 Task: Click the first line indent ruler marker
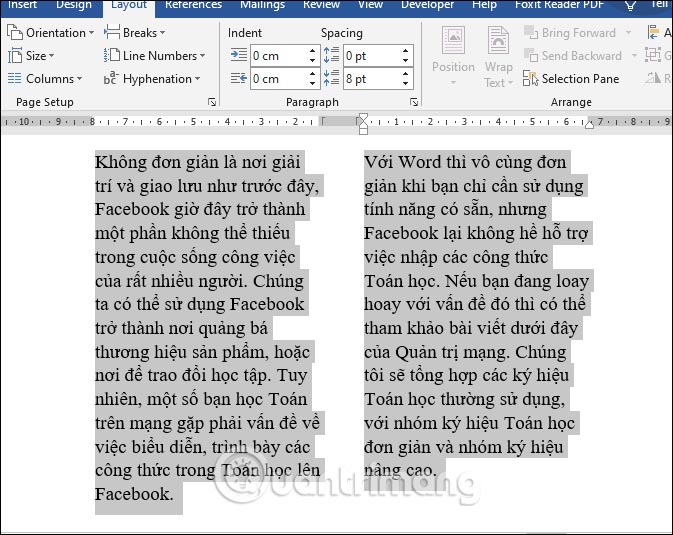click(363, 117)
